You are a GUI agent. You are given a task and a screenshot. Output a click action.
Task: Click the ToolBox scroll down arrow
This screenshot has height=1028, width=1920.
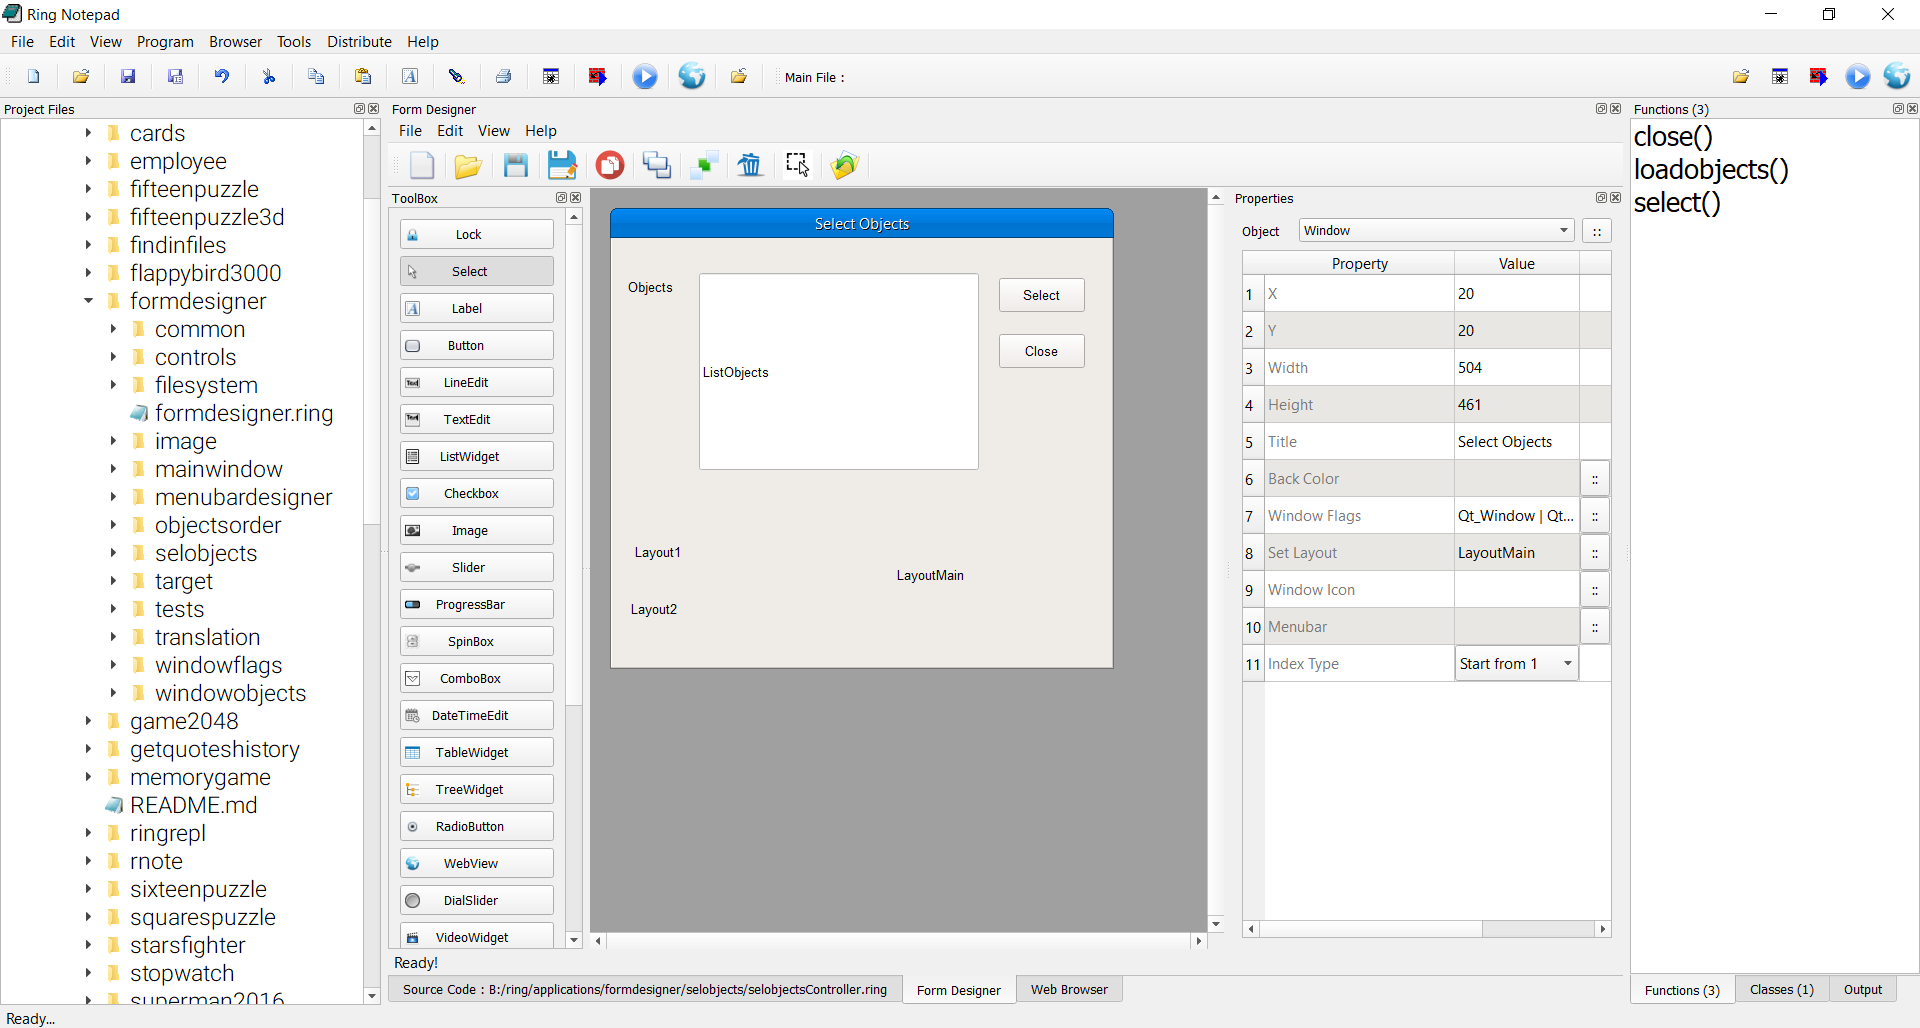(574, 940)
